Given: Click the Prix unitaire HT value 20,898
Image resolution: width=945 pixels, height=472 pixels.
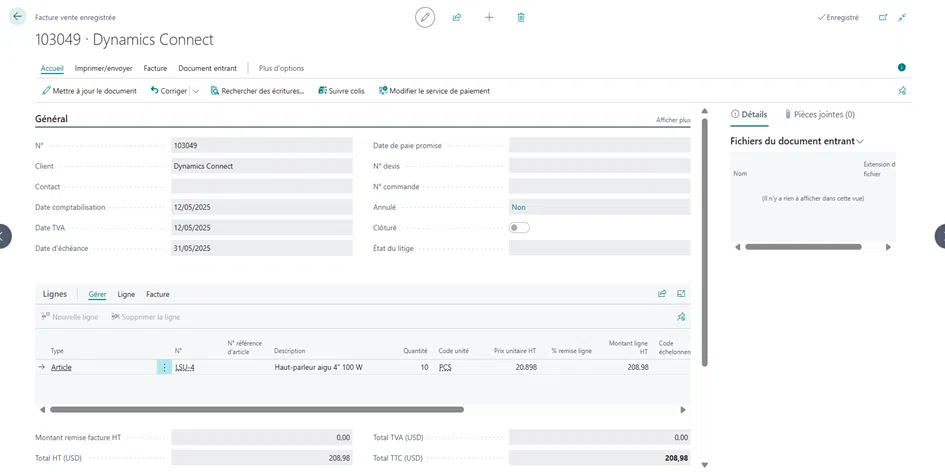Looking at the screenshot, I should 526,367.
